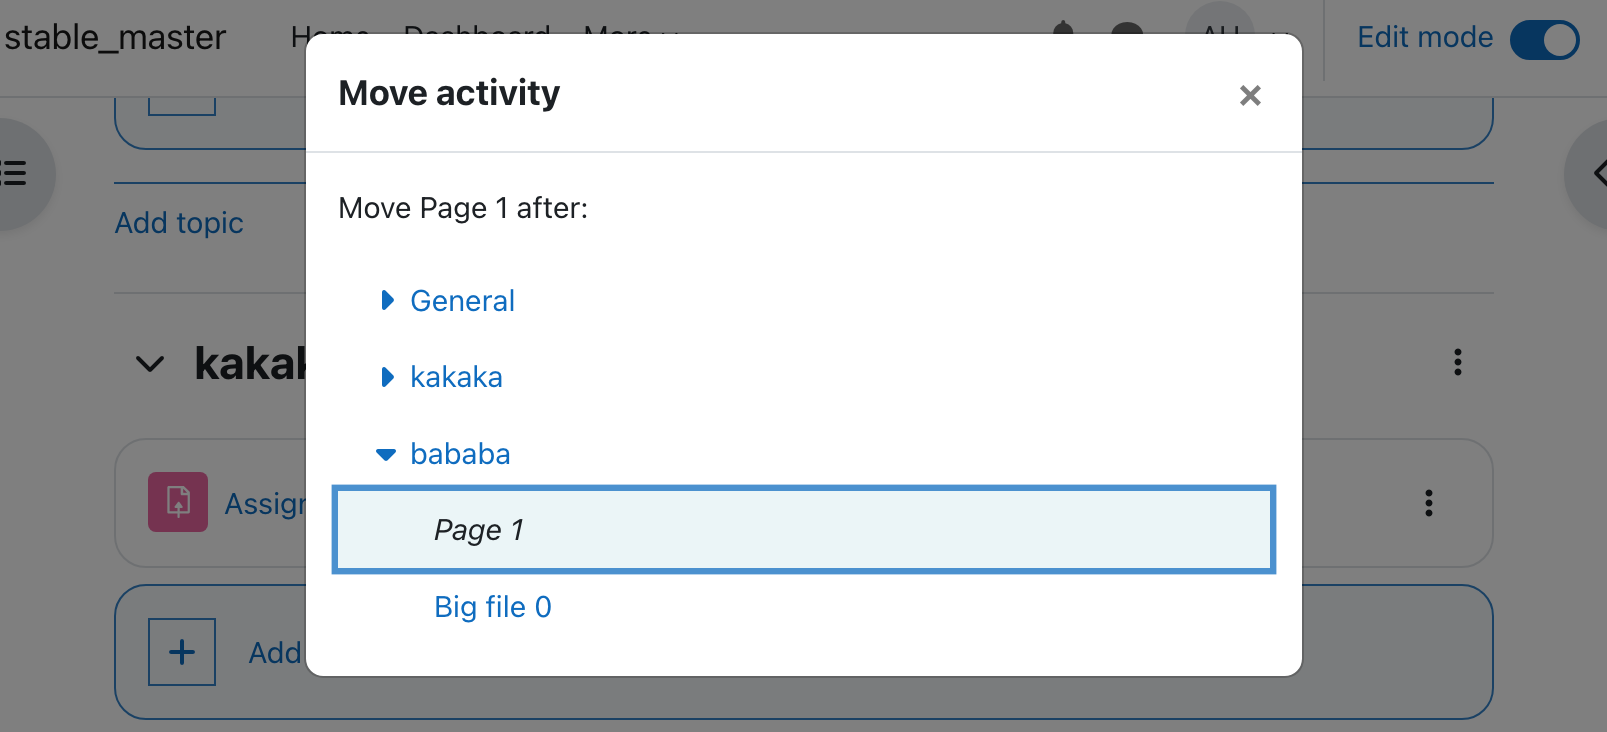Select kakaka as move destination

click(456, 377)
